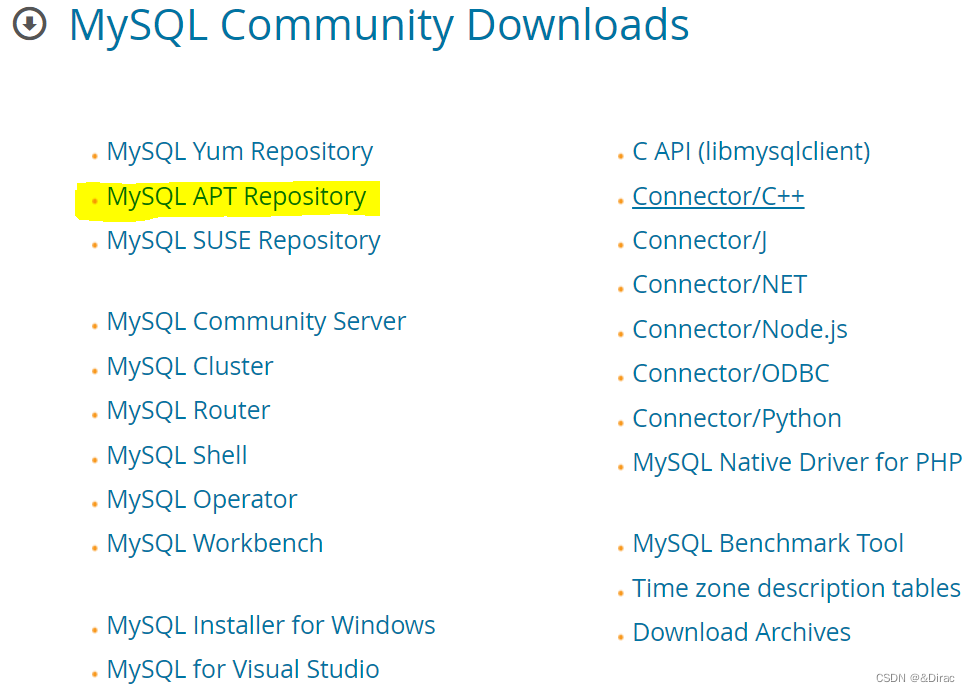The width and height of the screenshot is (970, 692).
Task: Go to MySQL SUSE Repository
Action: 243,241
